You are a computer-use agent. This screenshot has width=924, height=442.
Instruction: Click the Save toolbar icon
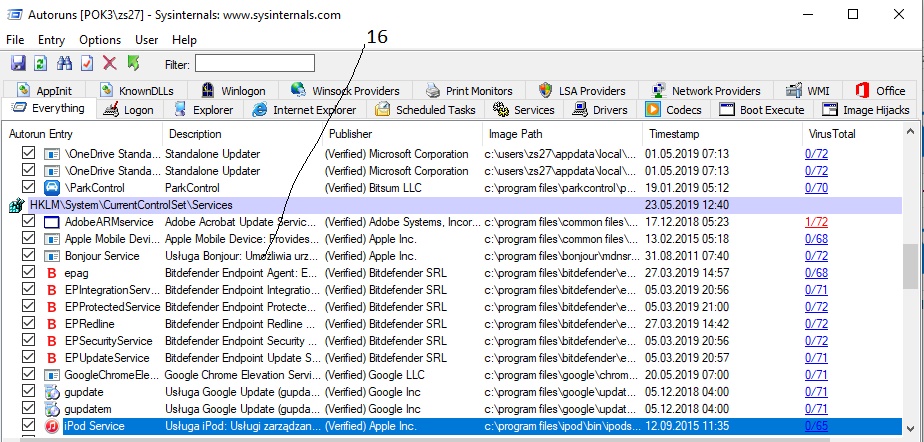pyautogui.click(x=18, y=63)
